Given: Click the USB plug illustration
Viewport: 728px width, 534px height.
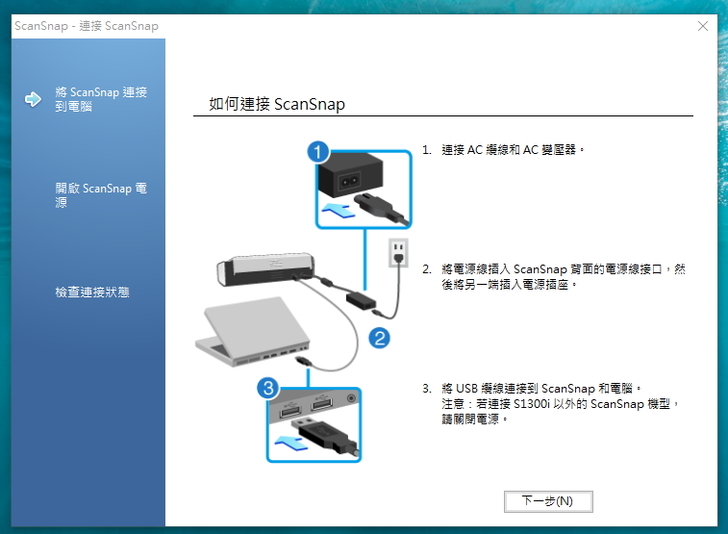Looking at the screenshot, I should point(325,435).
